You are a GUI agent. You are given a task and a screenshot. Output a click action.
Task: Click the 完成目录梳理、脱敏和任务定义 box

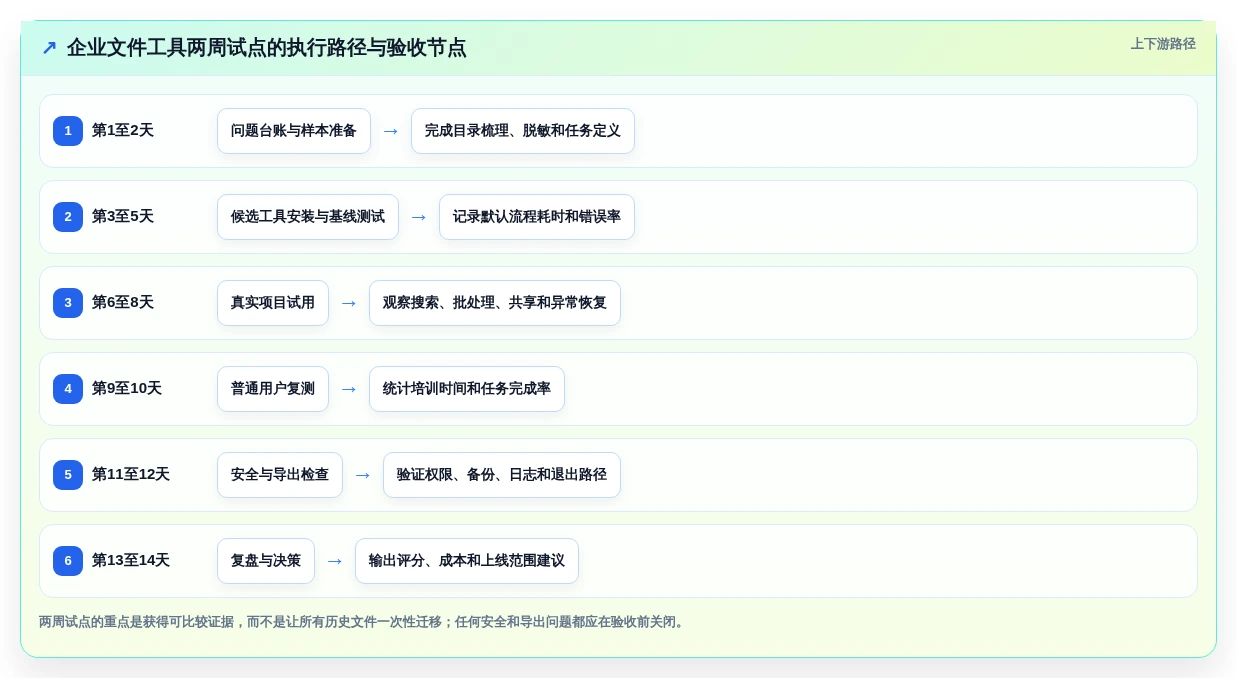point(523,131)
